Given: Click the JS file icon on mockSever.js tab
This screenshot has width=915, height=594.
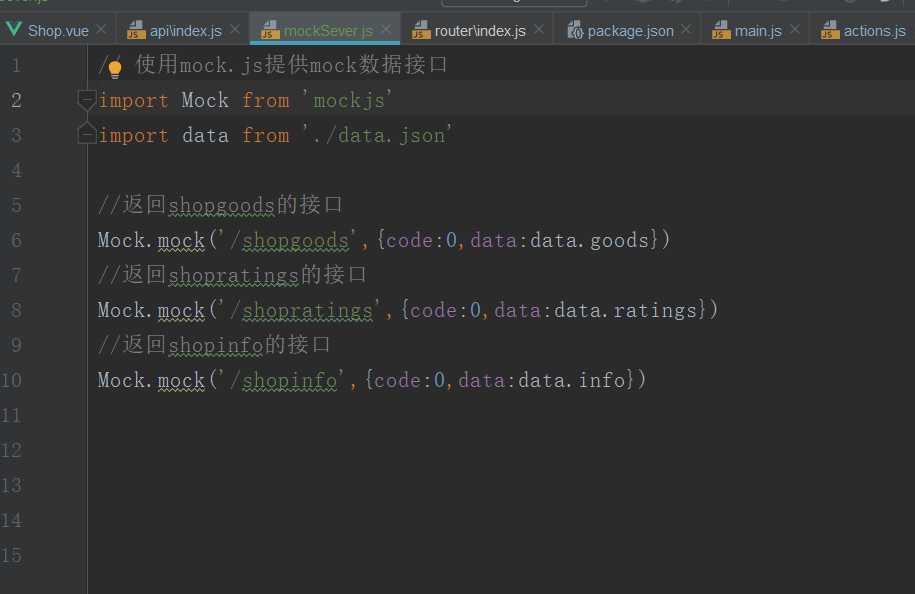Looking at the screenshot, I should (x=270, y=30).
